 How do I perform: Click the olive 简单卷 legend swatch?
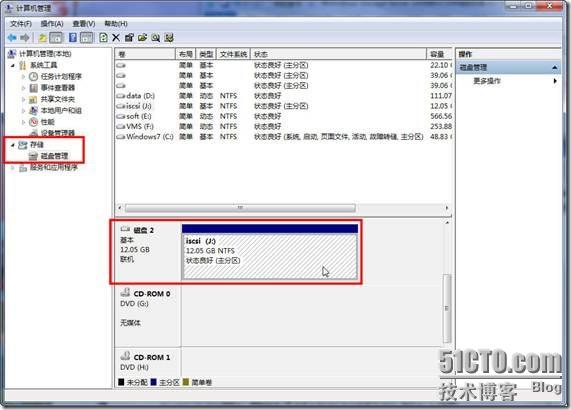pos(186,382)
